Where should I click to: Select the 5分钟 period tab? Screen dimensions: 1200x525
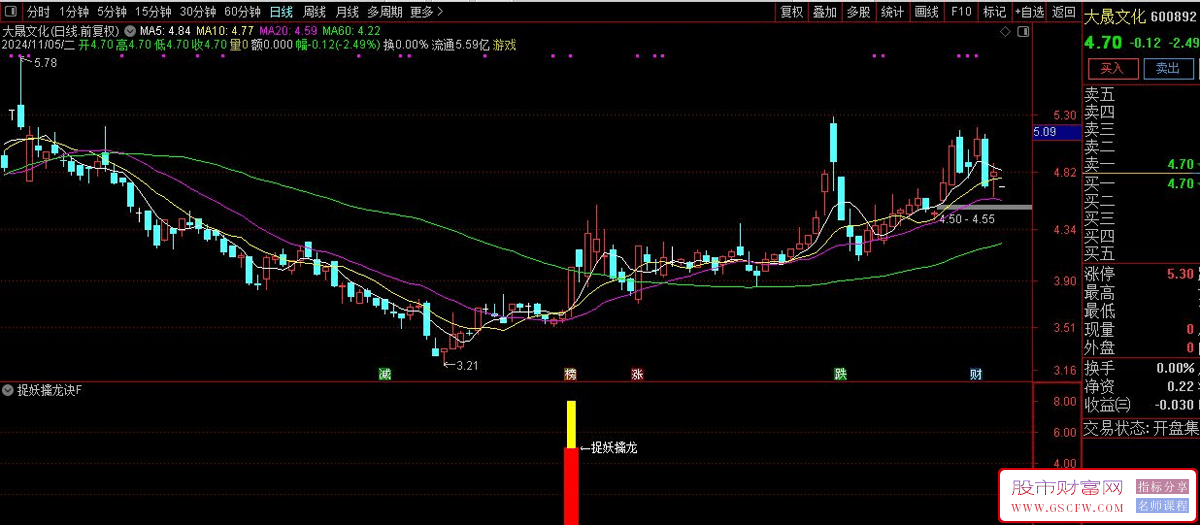(112, 12)
